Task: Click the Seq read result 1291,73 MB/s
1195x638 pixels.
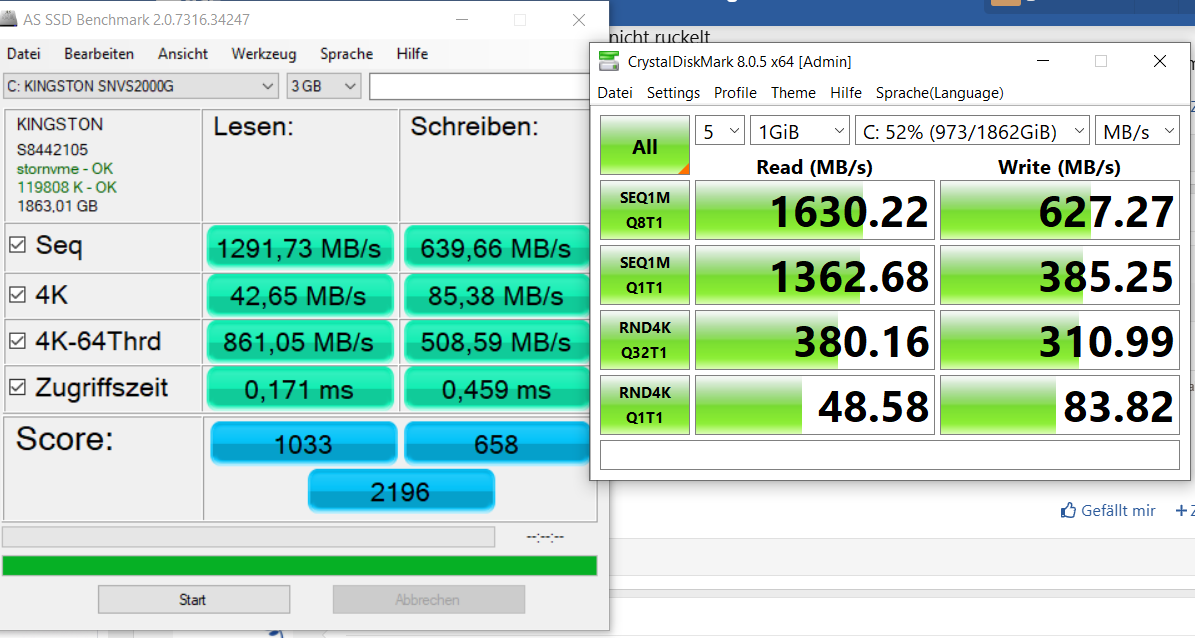Action: [x=300, y=248]
